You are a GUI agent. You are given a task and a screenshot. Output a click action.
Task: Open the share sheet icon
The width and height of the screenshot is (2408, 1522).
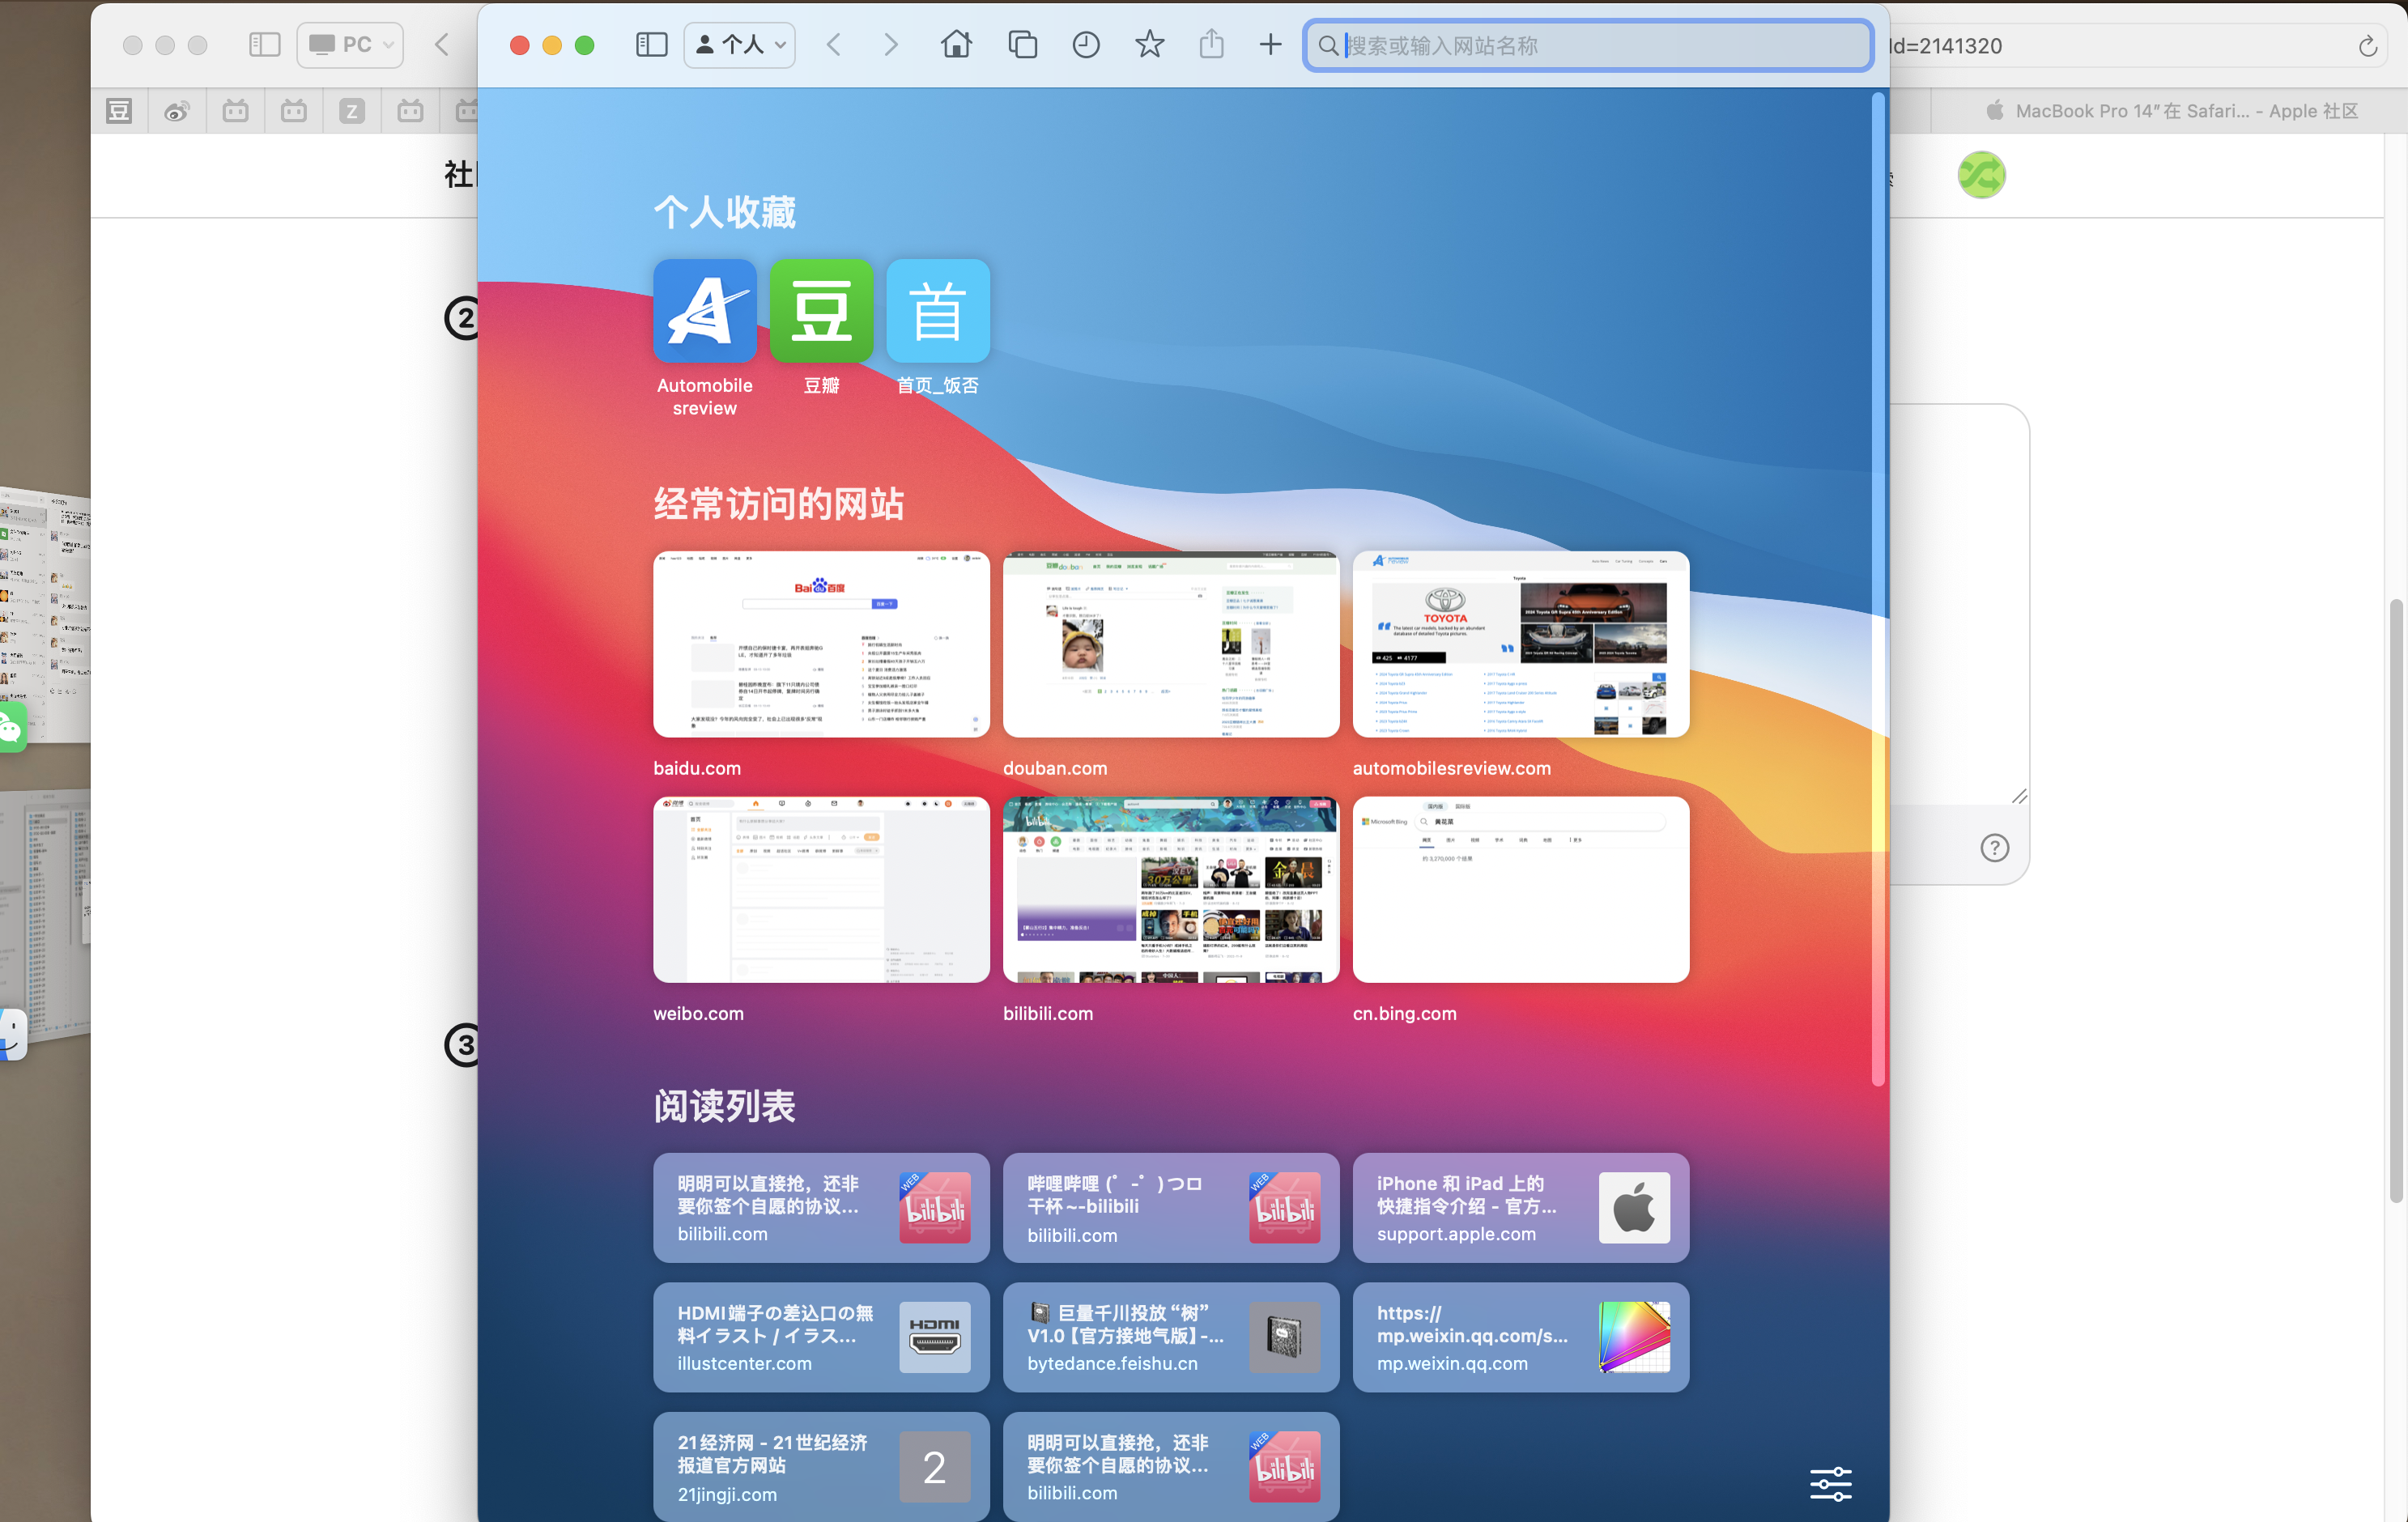pos(1211,45)
